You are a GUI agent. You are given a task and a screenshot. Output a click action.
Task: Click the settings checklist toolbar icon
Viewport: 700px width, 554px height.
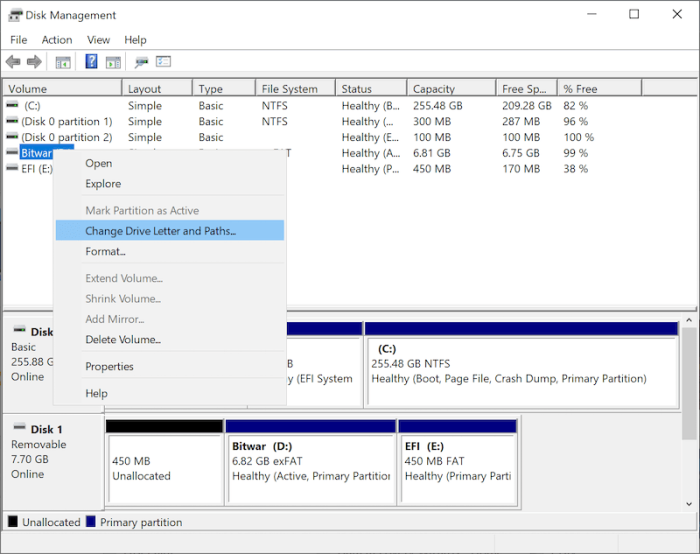(x=163, y=61)
